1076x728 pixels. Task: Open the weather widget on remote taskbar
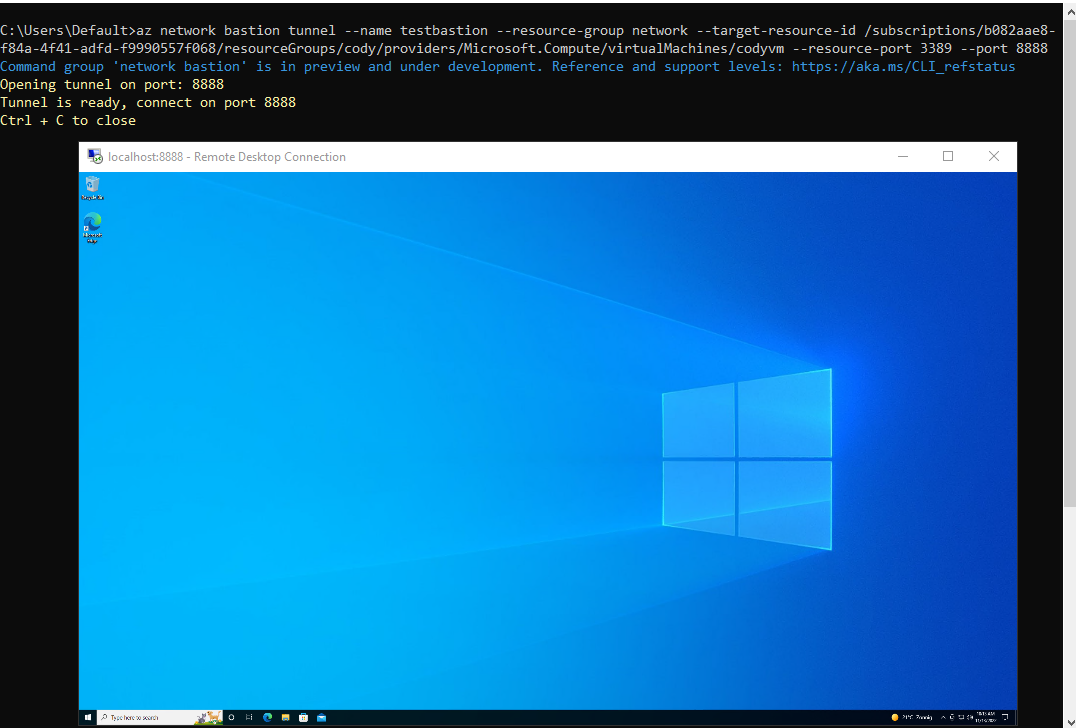pyautogui.click(x=912, y=717)
